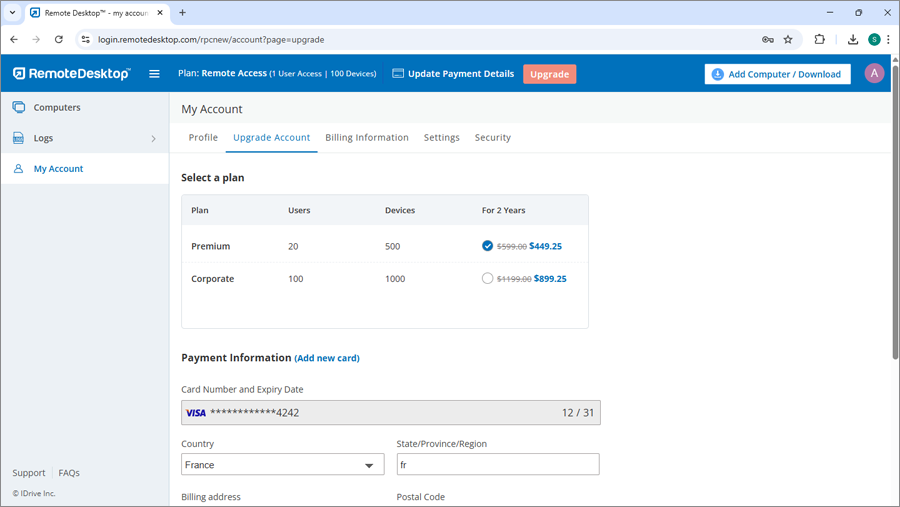Image resolution: width=900 pixels, height=507 pixels.
Task: Click the RemoteDesktop logo
Action: click(x=72, y=73)
